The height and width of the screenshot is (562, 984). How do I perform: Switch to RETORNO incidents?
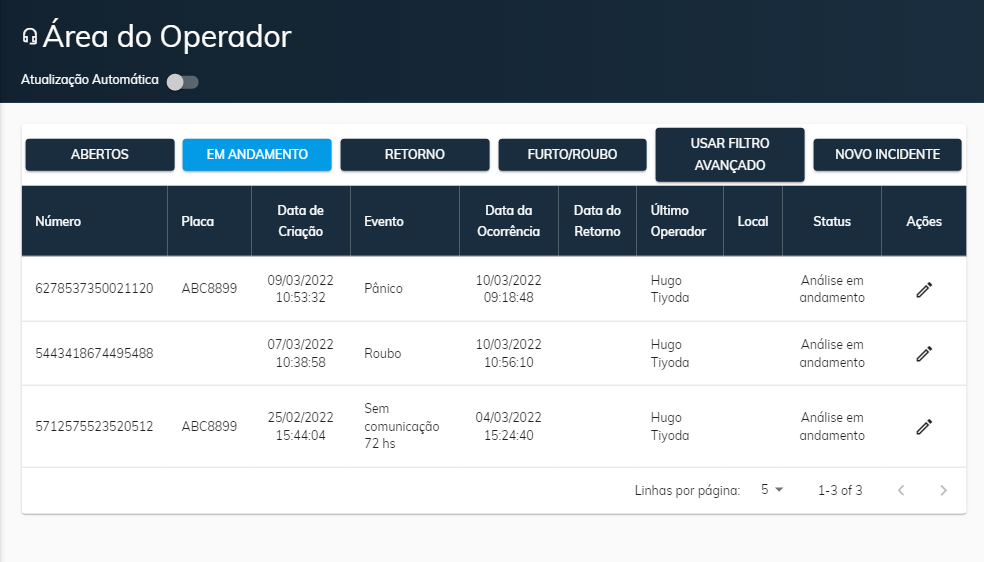point(415,154)
